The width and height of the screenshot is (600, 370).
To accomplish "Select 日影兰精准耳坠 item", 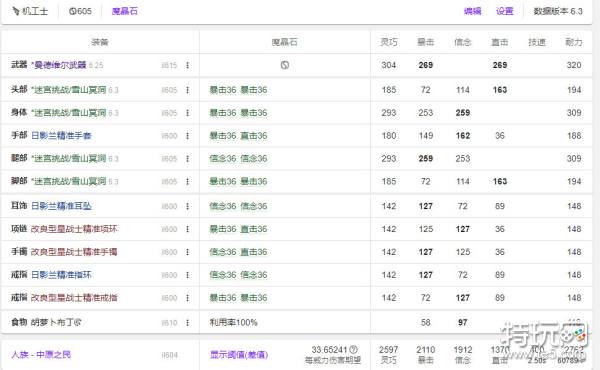I will pos(61,206).
